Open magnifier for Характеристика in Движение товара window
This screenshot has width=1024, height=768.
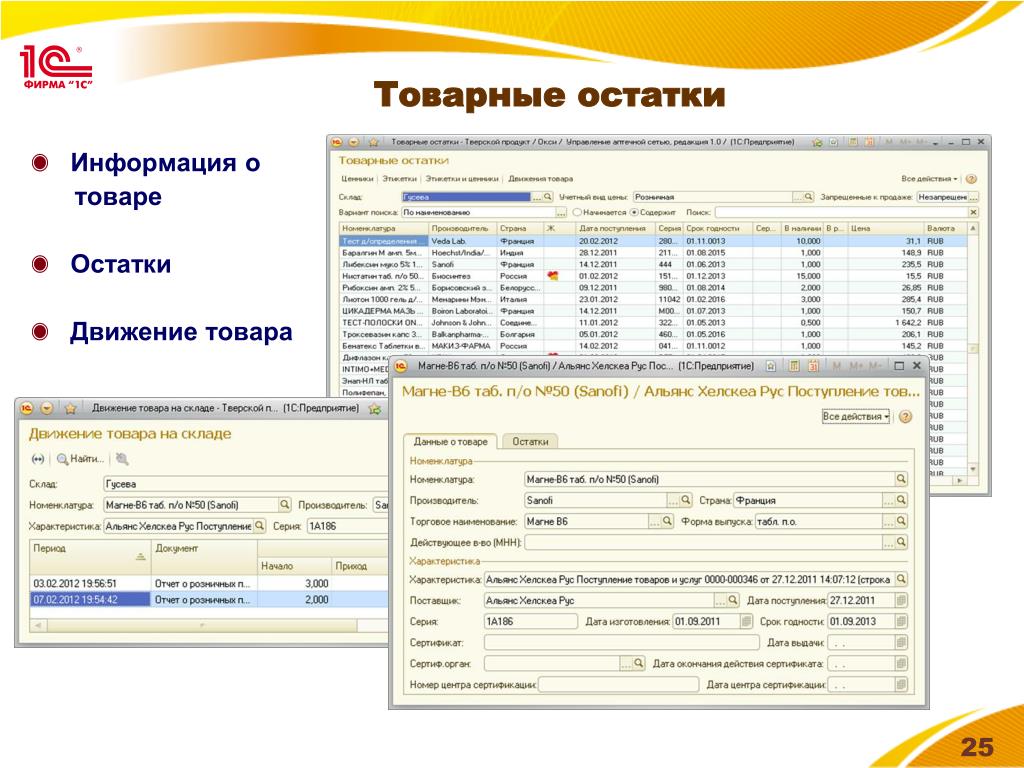pos(259,526)
